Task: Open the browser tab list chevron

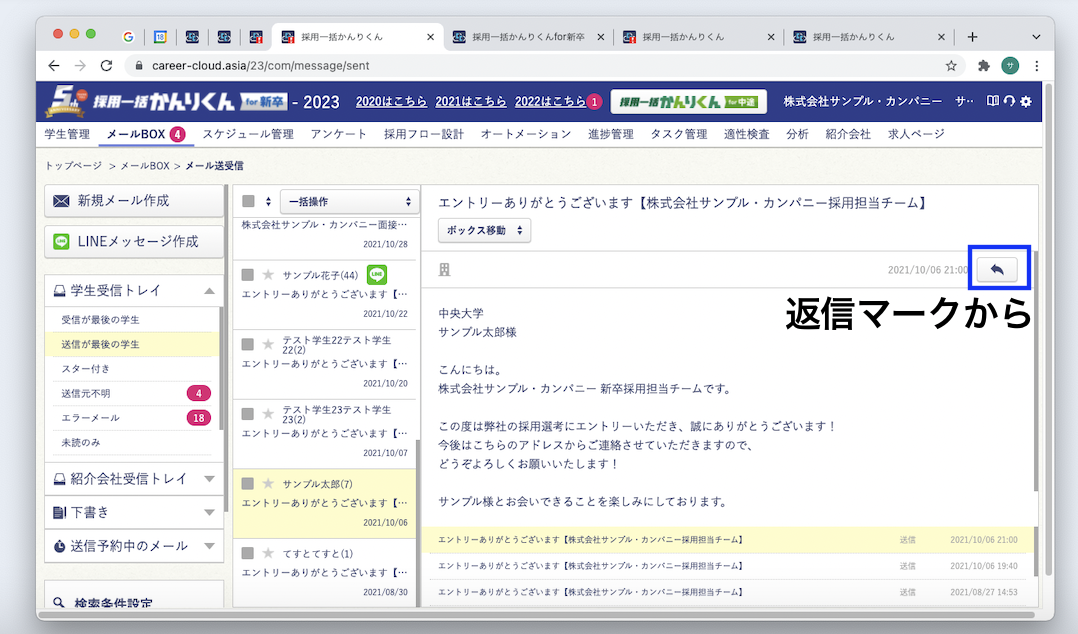Action: (x=1036, y=36)
